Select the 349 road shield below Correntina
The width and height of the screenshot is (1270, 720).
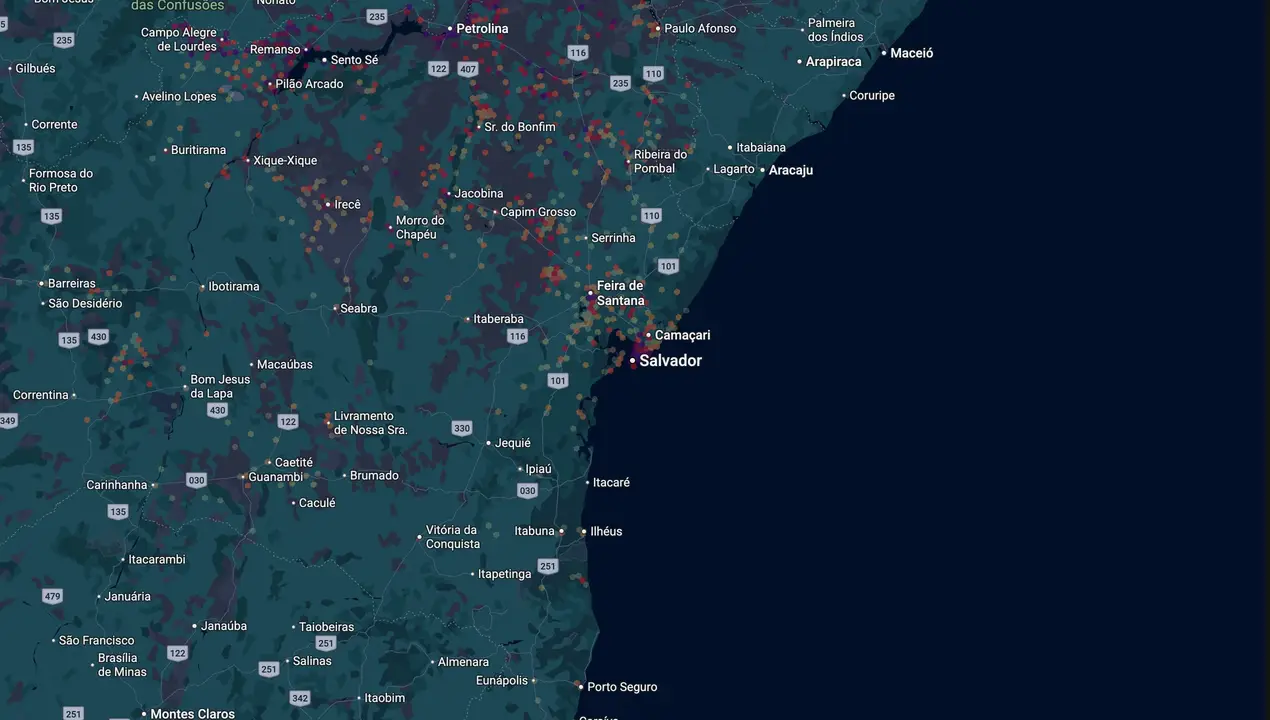(x=8, y=421)
